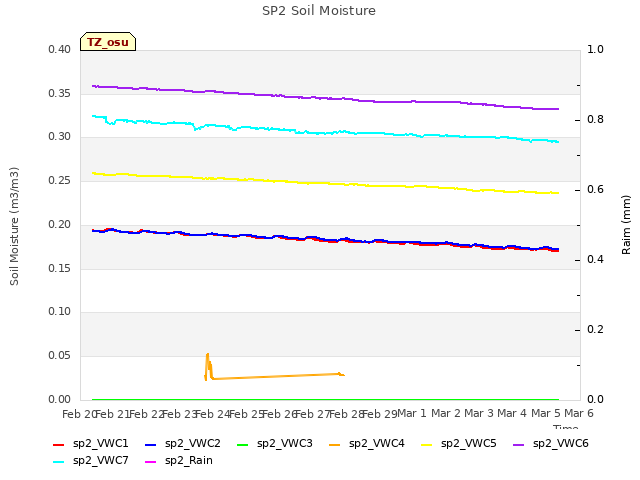
Task: Click the 1.0 right axis tick label
Action: (x=595, y=50)
